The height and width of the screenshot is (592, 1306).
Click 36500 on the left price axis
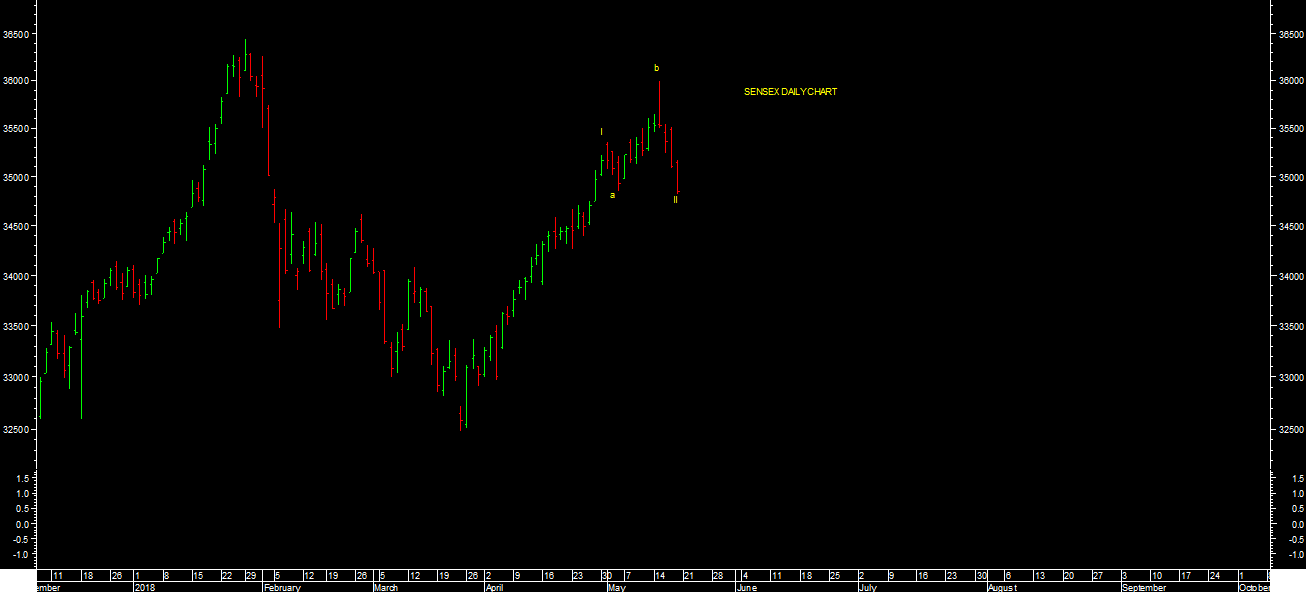16,34
